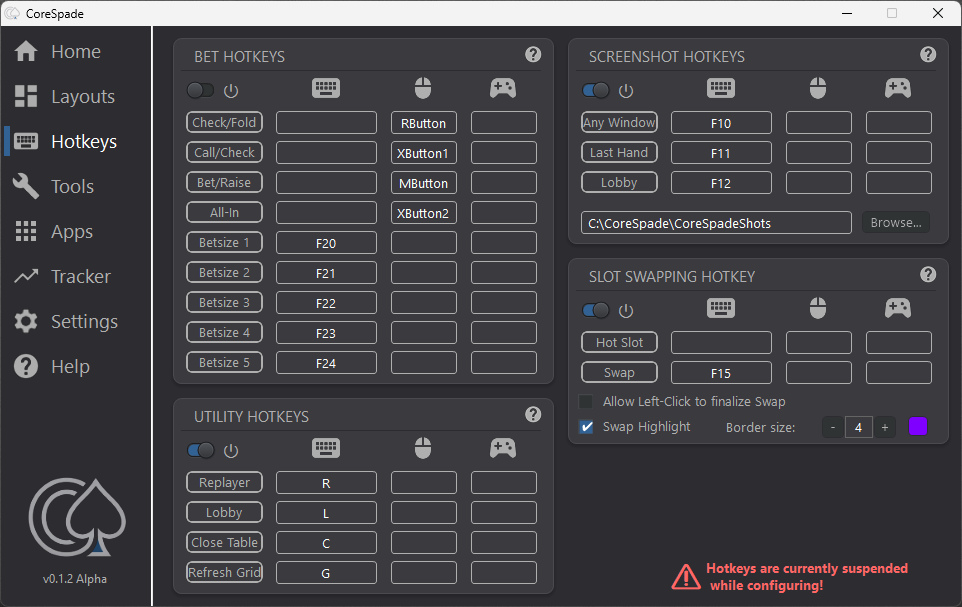Click the Slot Swapping Hotkey help icon
Viewport: 962px width, 607px height.
(x=928, y=274)
